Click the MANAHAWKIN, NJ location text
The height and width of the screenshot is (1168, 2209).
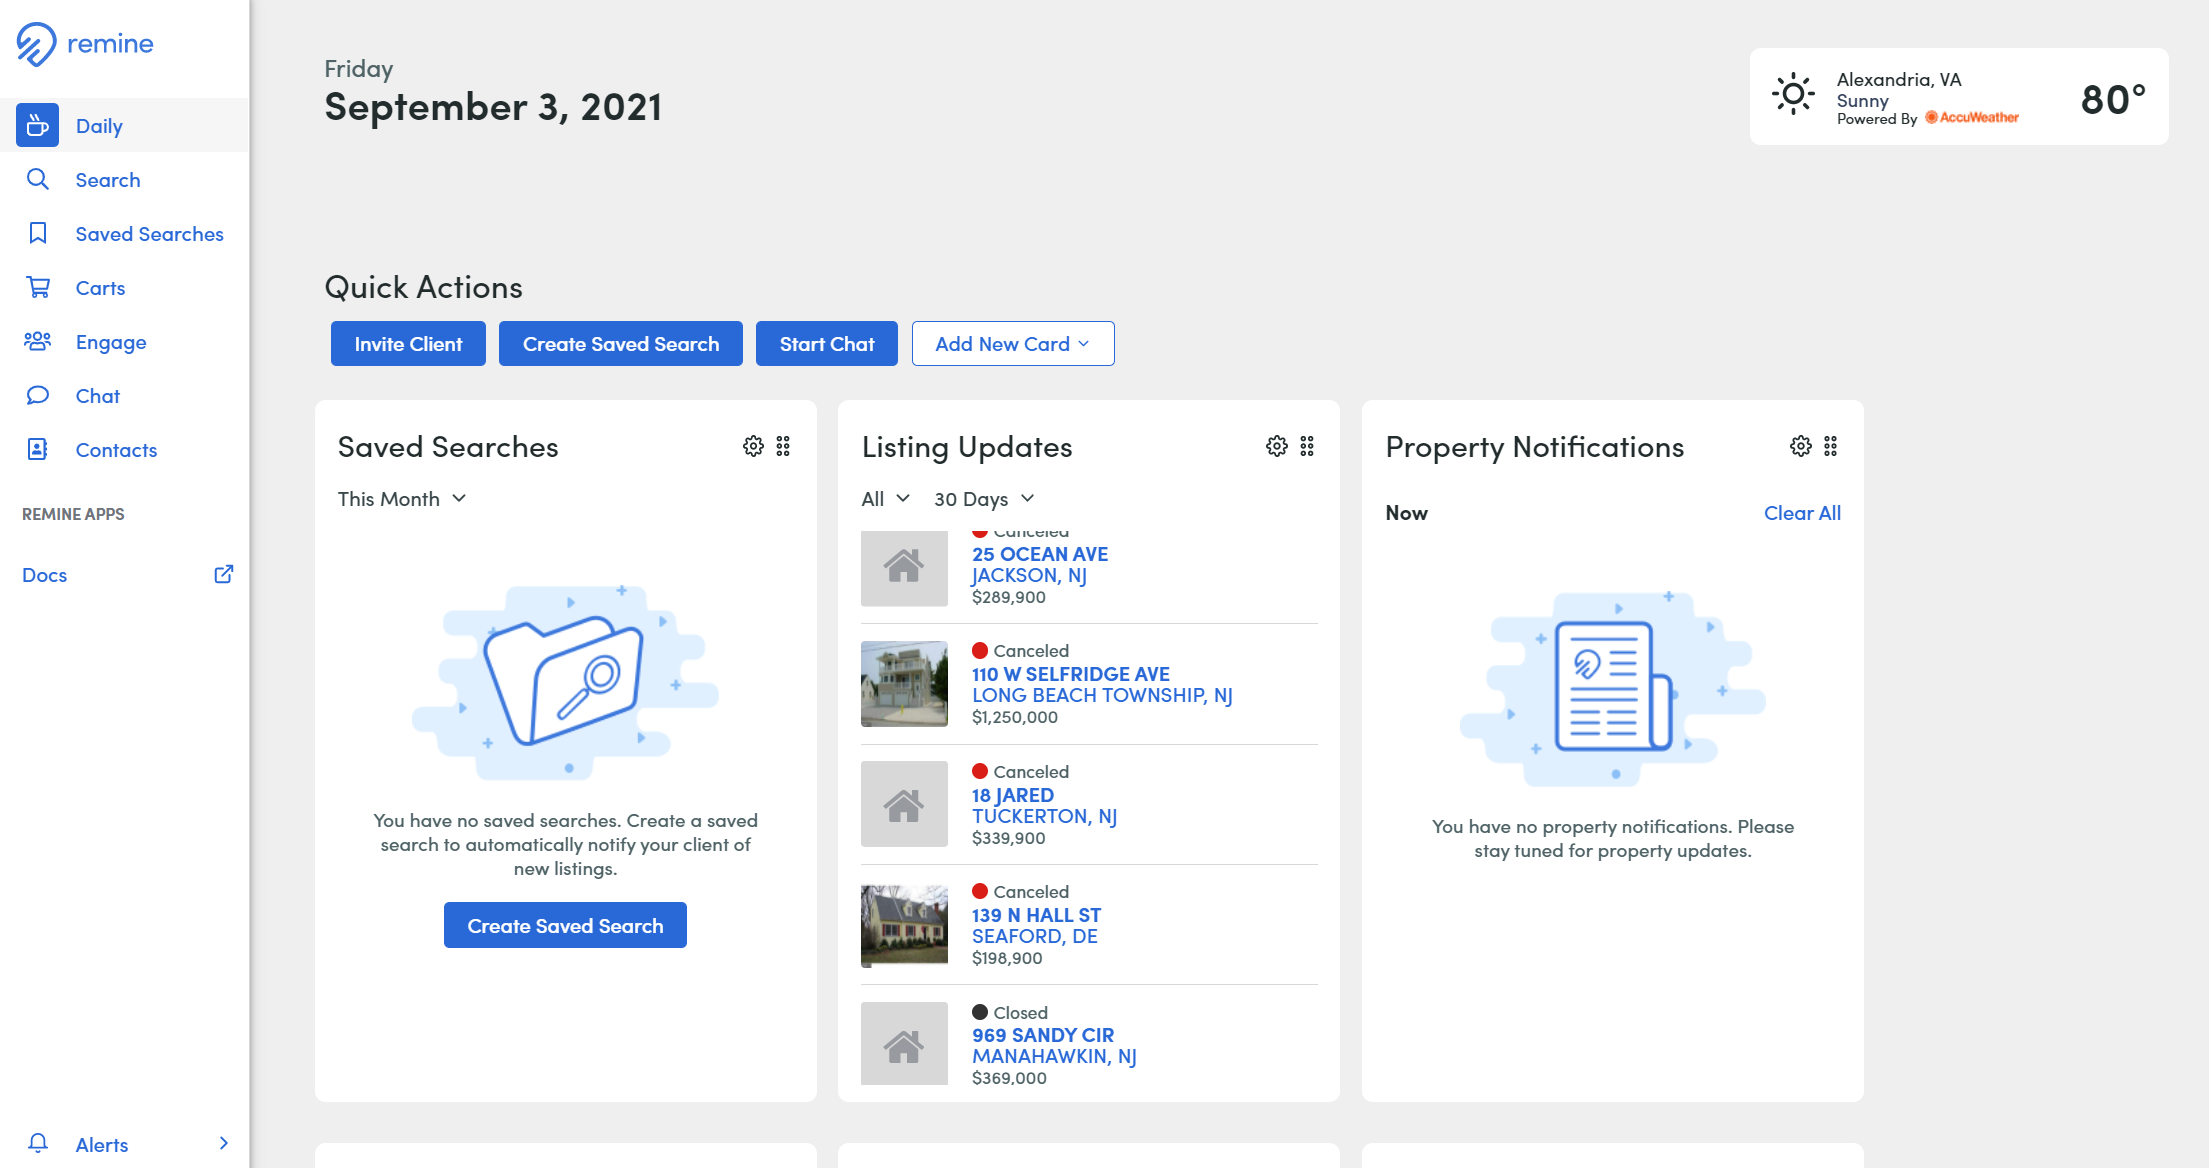[1054, 1056]
